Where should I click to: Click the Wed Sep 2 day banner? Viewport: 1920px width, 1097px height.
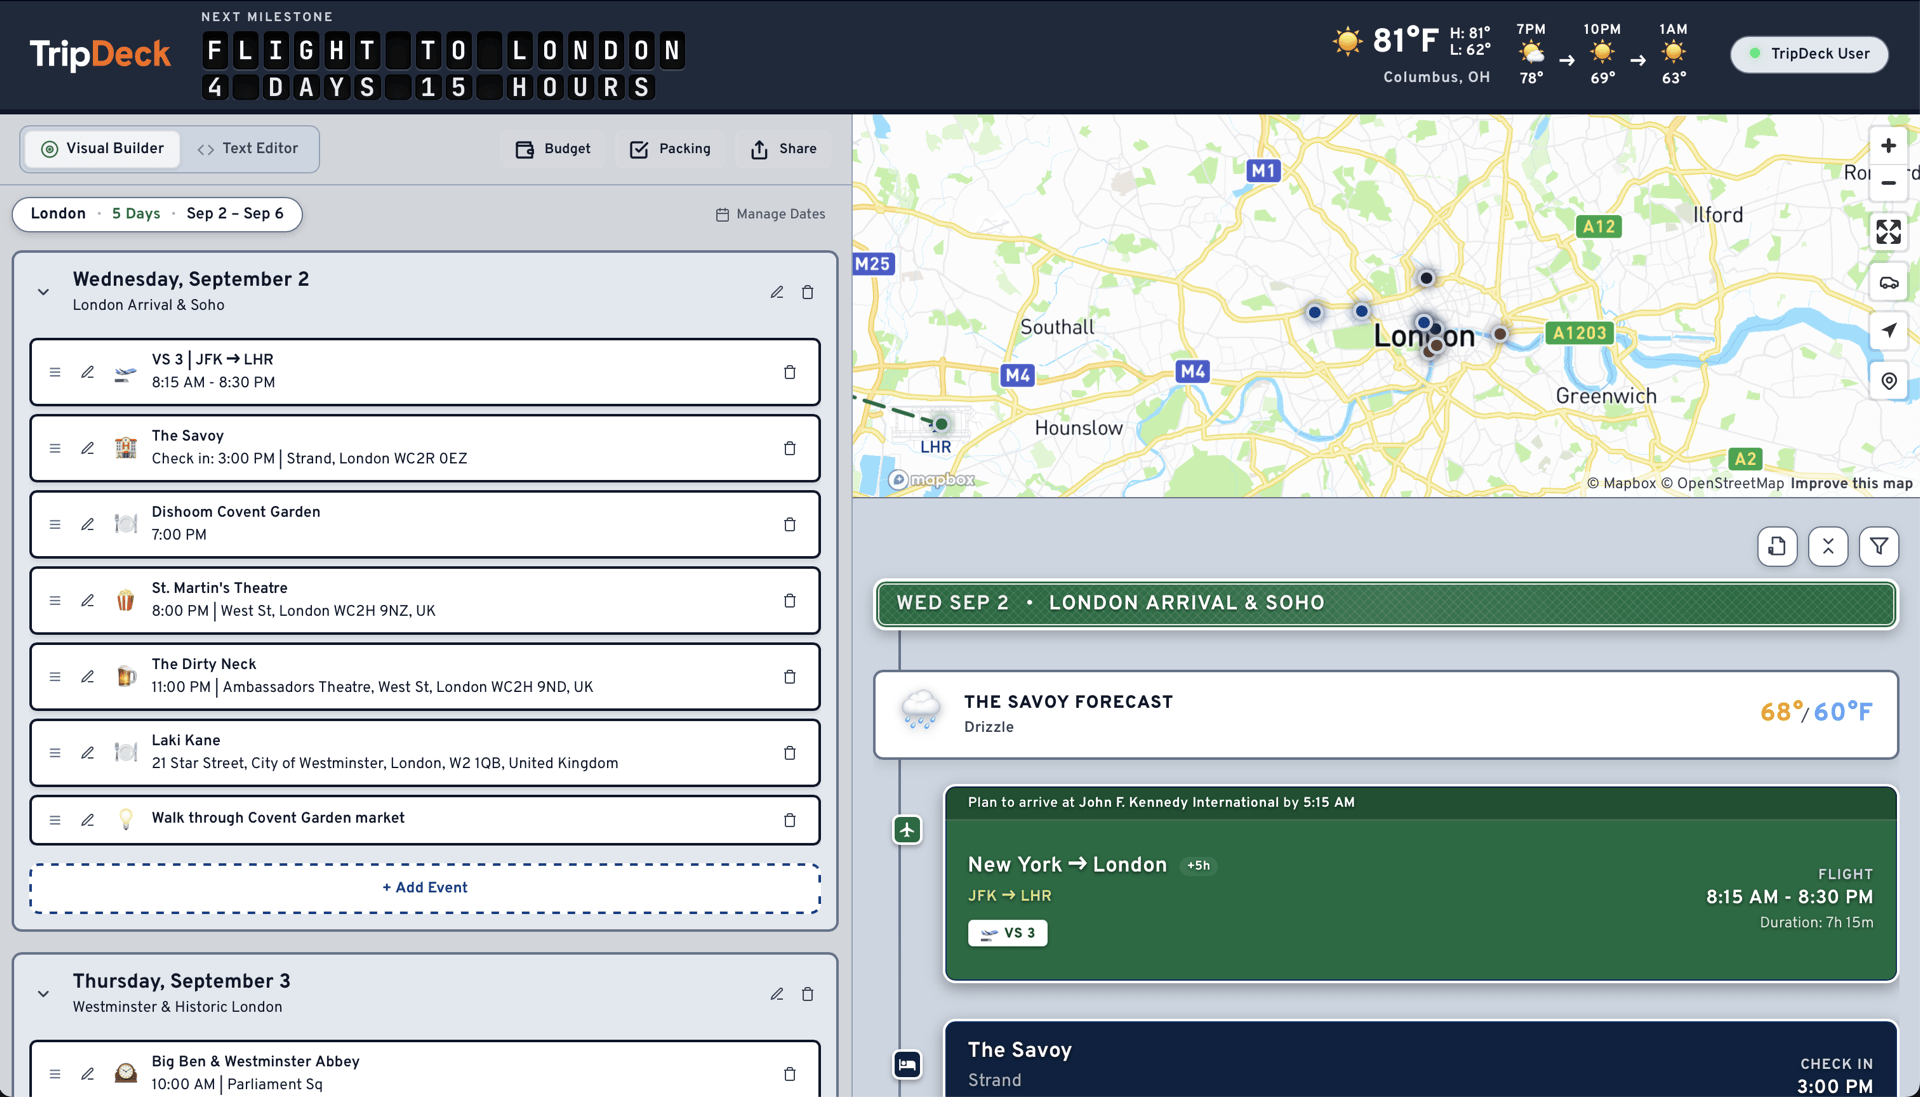(1386, 603)
